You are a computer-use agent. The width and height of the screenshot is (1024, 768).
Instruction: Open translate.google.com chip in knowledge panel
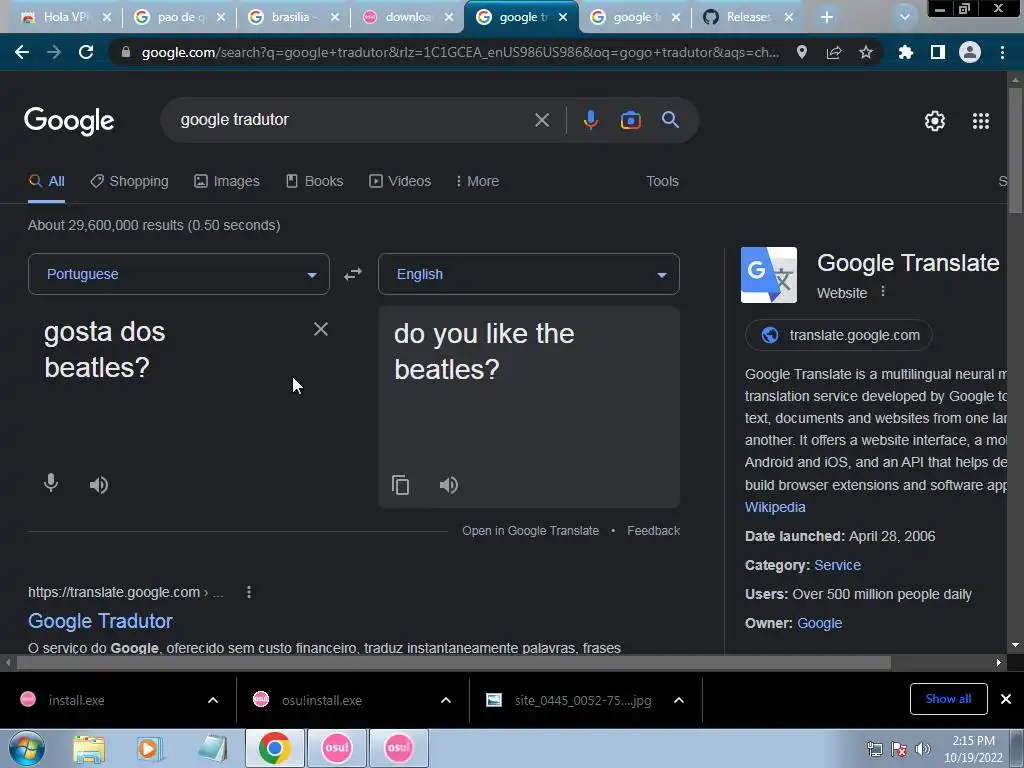click(839, 335)
